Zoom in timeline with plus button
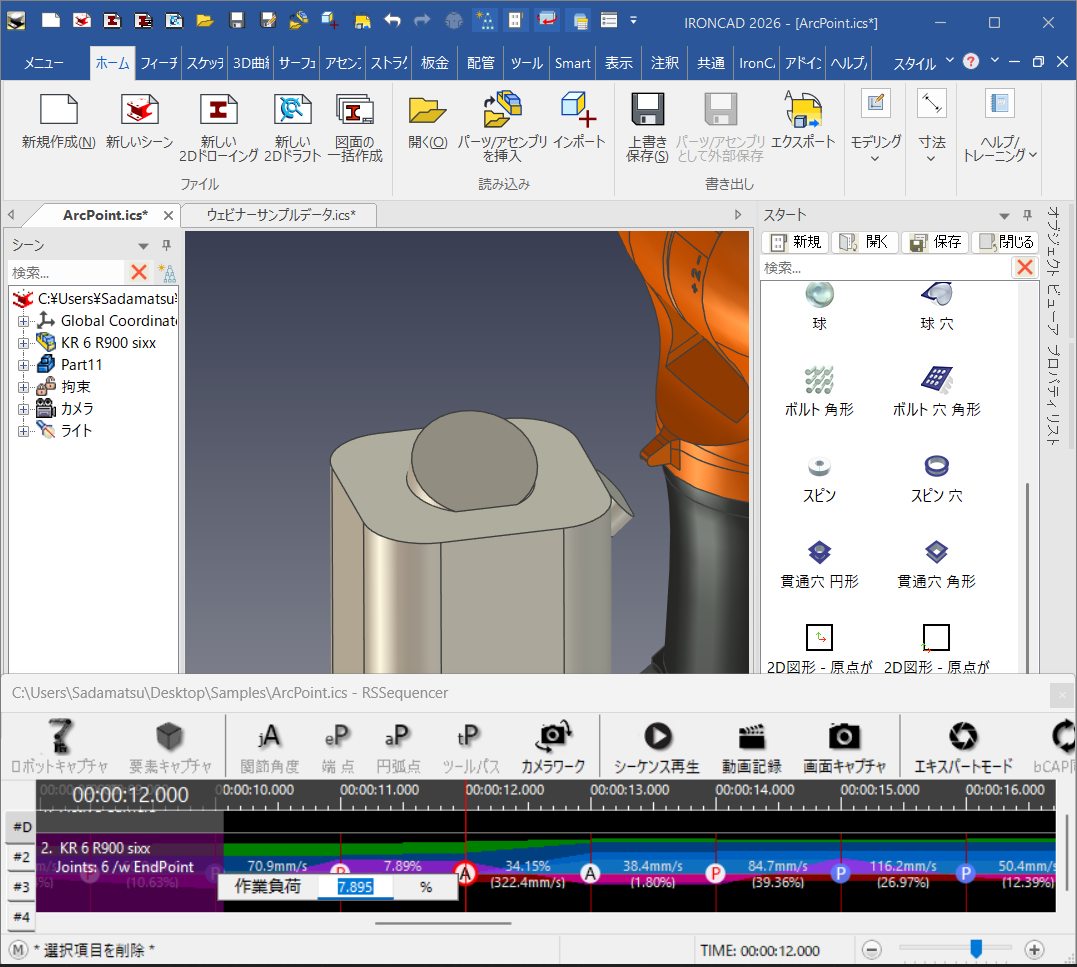Viewport: 1077px width, 967px height. point(1034,950)
